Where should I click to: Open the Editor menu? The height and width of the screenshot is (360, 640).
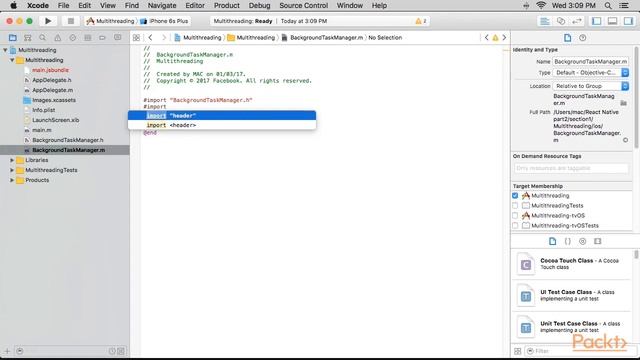(195, 5)
